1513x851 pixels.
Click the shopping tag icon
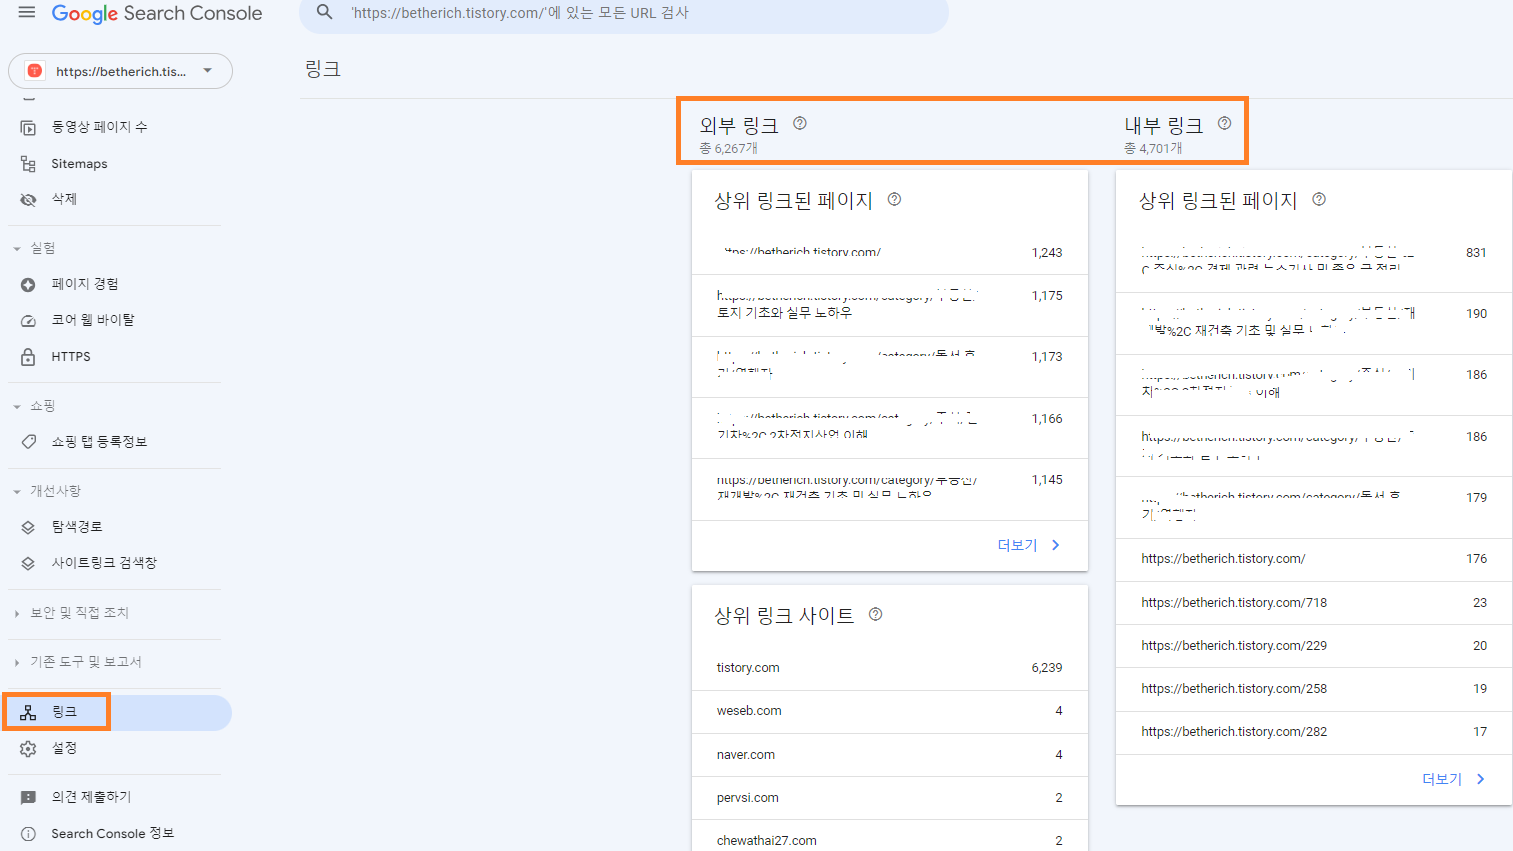pos(28,442)
